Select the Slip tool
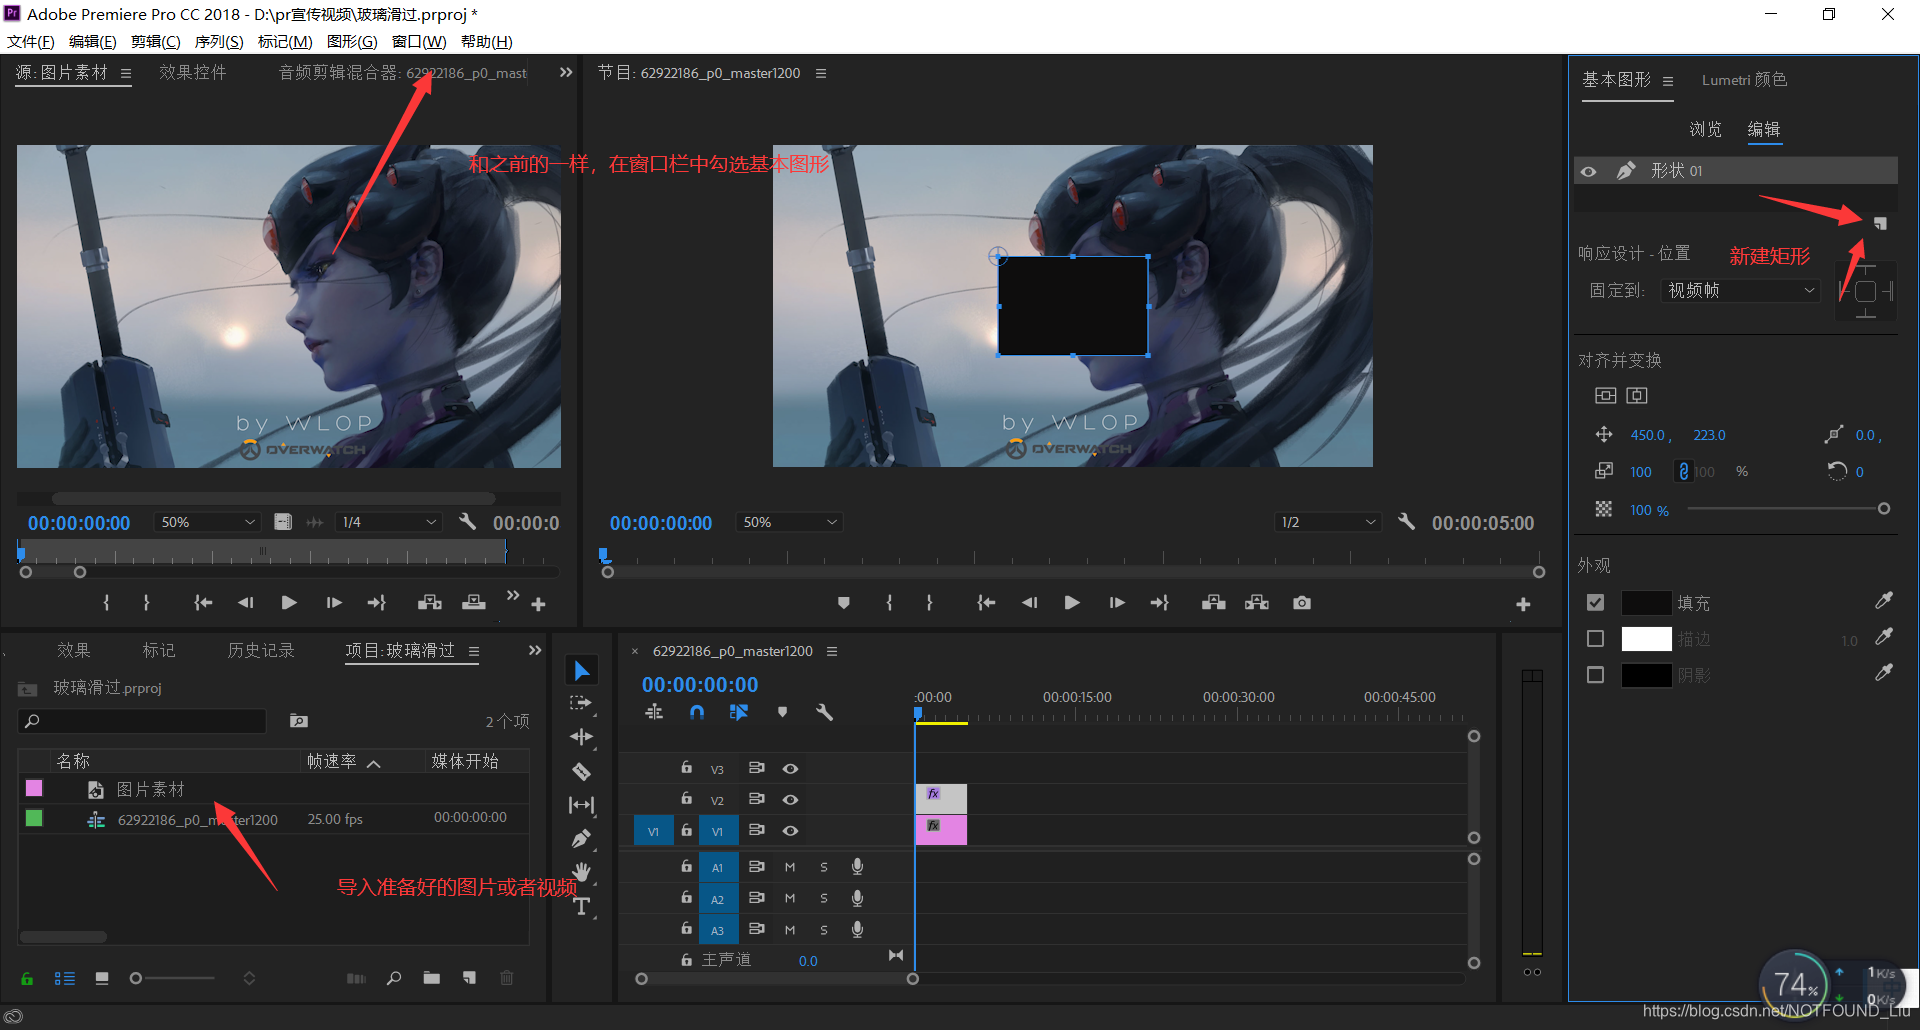The width and height of the screenshot is (1920, 1030). 581,804
